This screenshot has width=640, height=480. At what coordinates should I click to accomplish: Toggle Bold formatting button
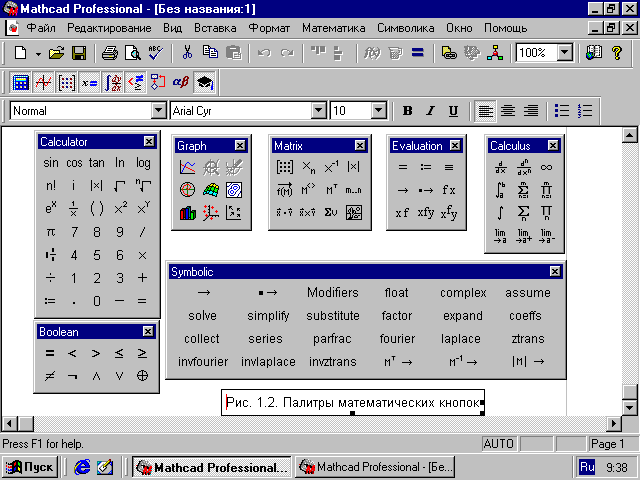click(x=407, y=111)
